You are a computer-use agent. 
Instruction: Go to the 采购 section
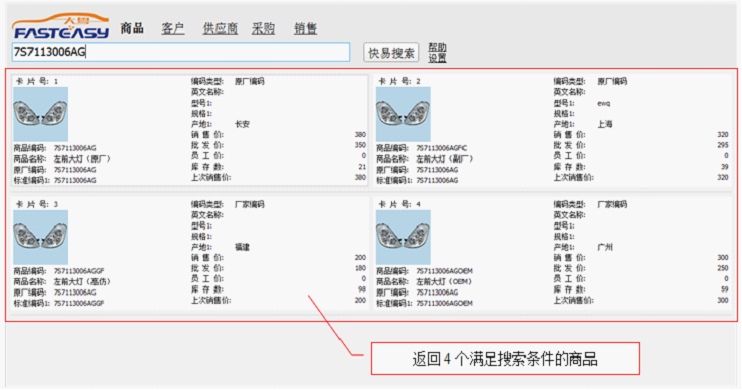[x=263, y=28]
